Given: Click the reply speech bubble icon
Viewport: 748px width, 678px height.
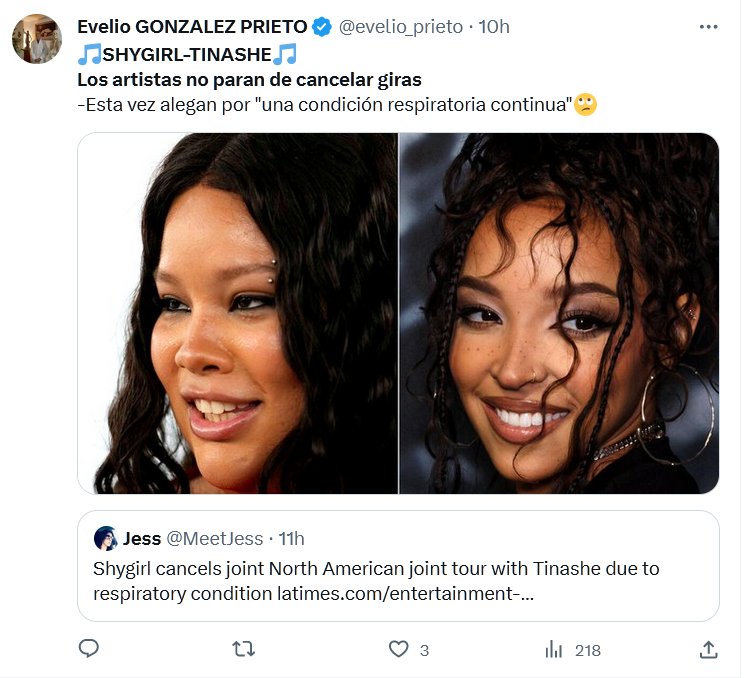Looking at the screenshot, I should (x=89, y=649).
